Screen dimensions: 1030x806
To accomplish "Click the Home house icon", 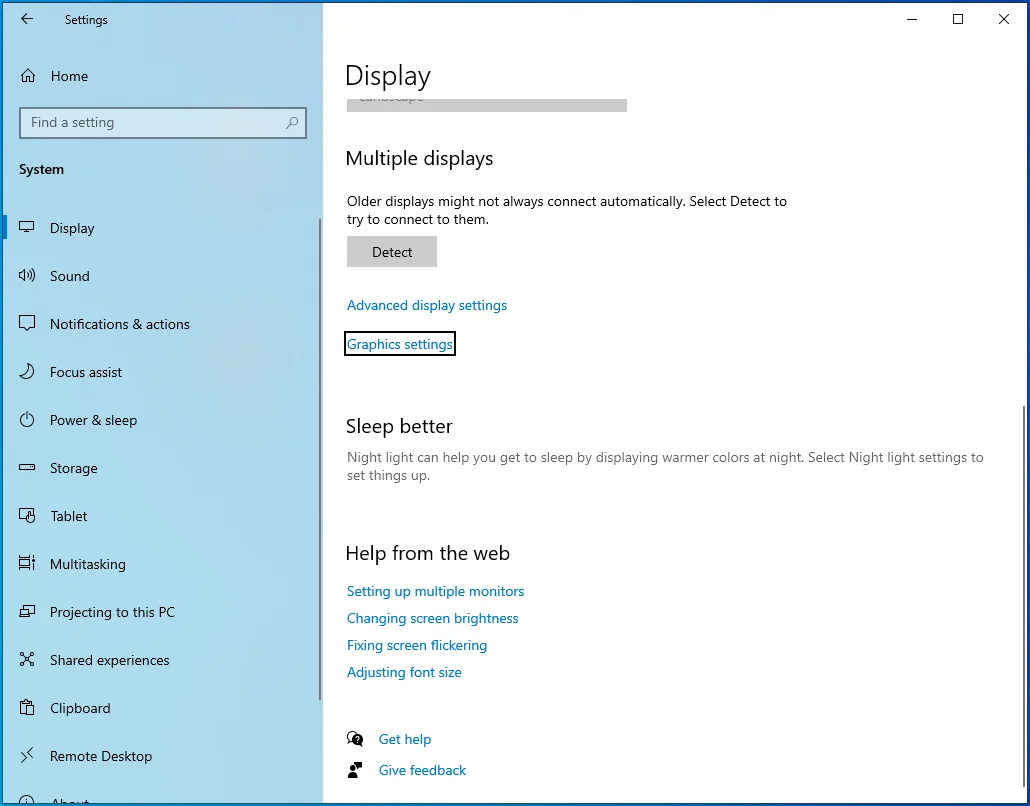I will [x=28, y=76].
